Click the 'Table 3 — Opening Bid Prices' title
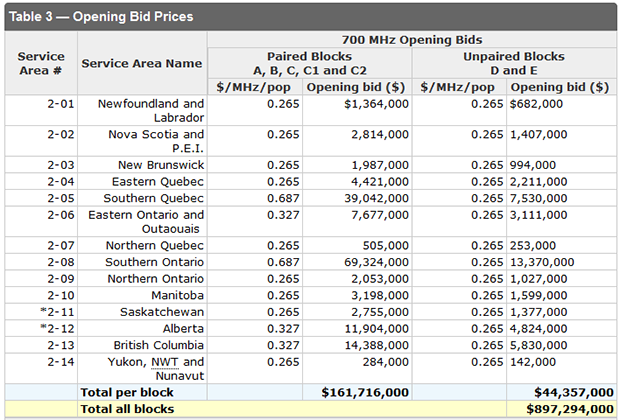The image size is (620, 420). (101, 17)
